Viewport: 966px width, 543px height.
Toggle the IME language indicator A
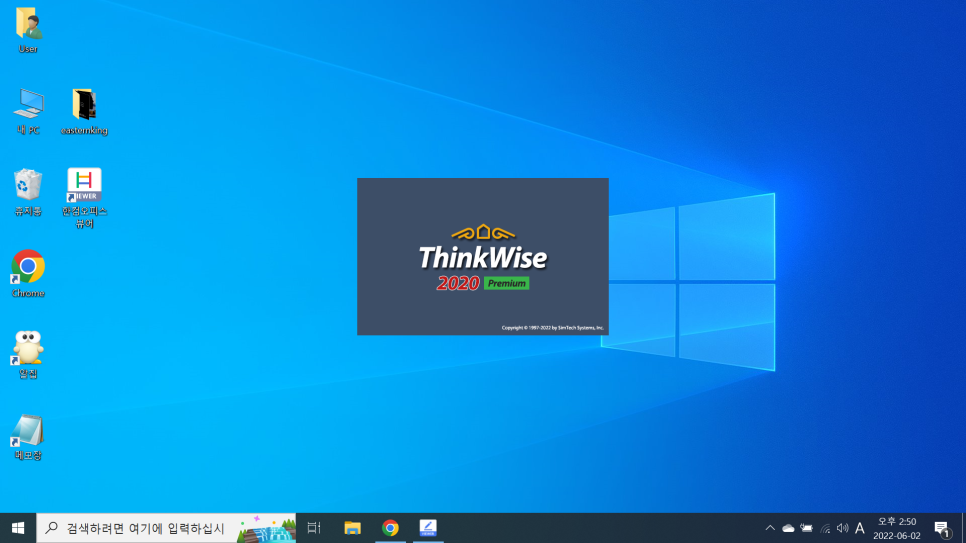(x=860, y=528)
